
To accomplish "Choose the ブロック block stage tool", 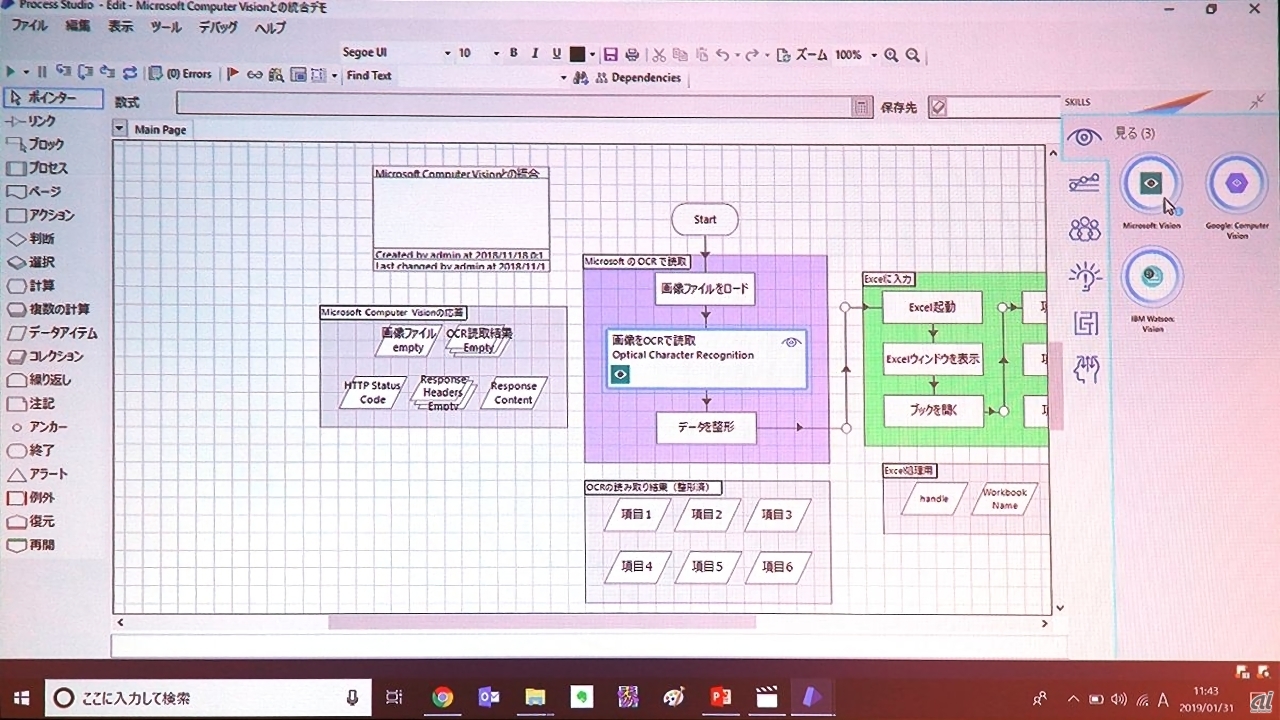I will tap(36, 145).
